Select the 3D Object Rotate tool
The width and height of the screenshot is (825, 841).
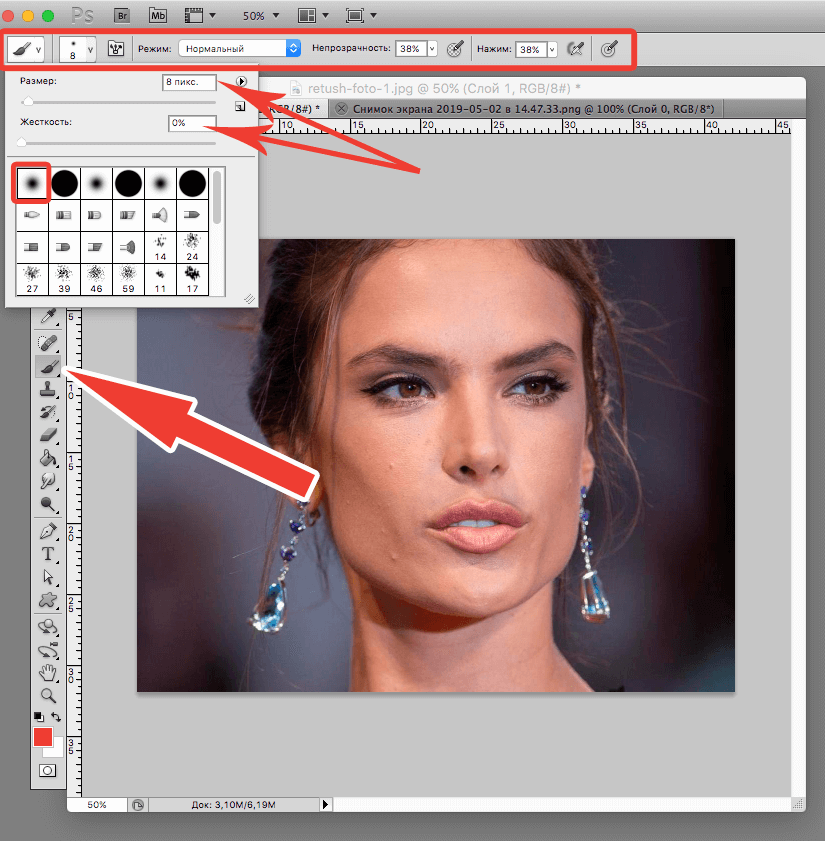[48, 626]
